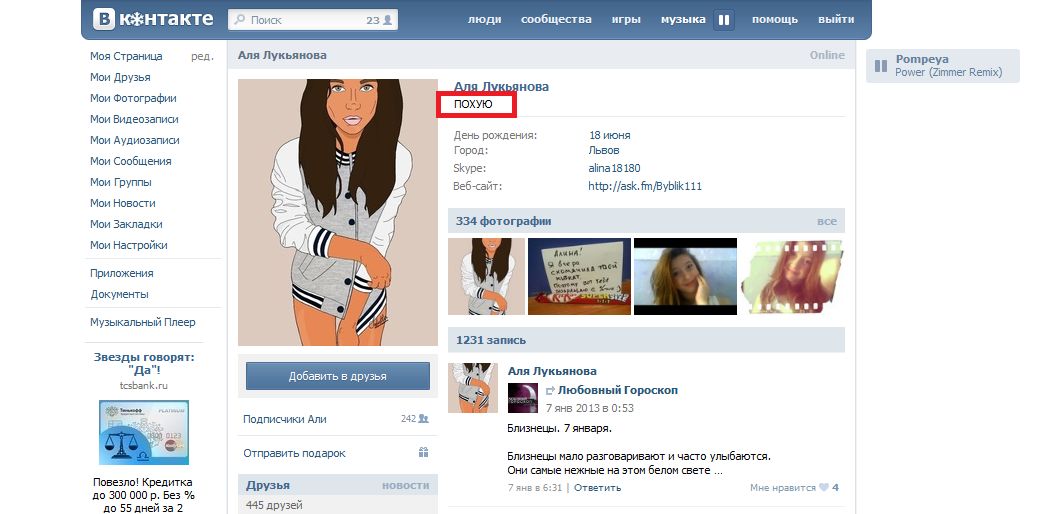Go to Моя Страница
The height and width of the screenshot is (514, 1053).
coord(126,56)
